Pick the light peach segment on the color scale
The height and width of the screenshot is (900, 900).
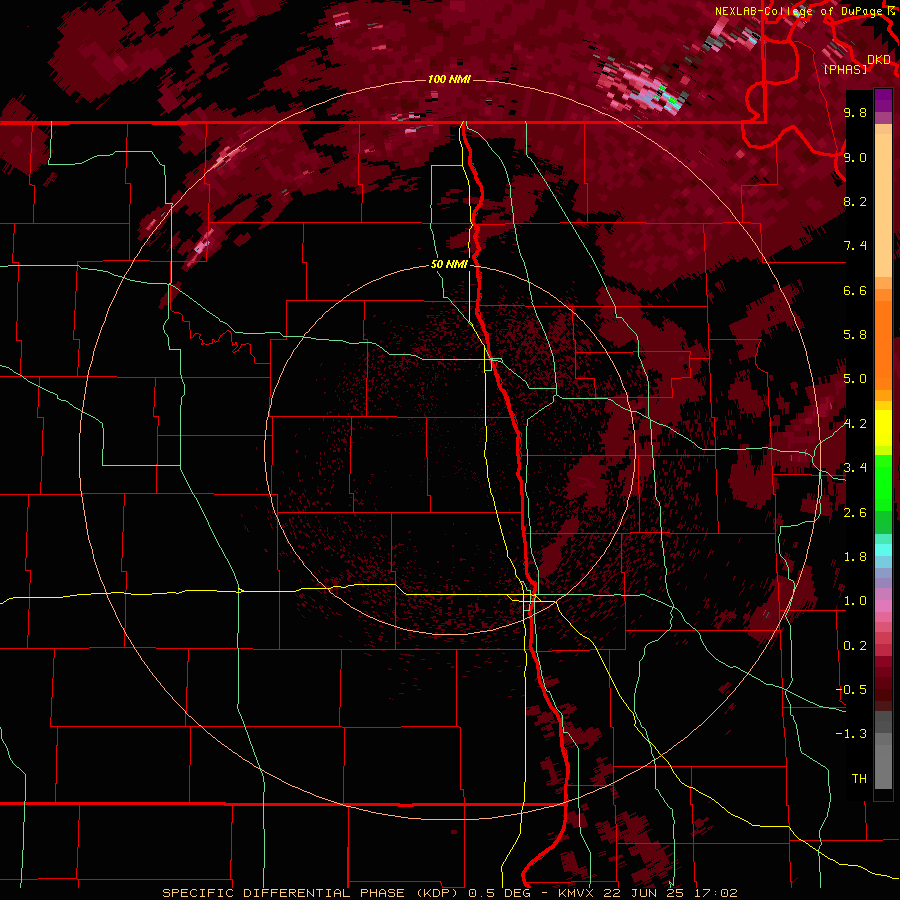[x=883, y=207]
